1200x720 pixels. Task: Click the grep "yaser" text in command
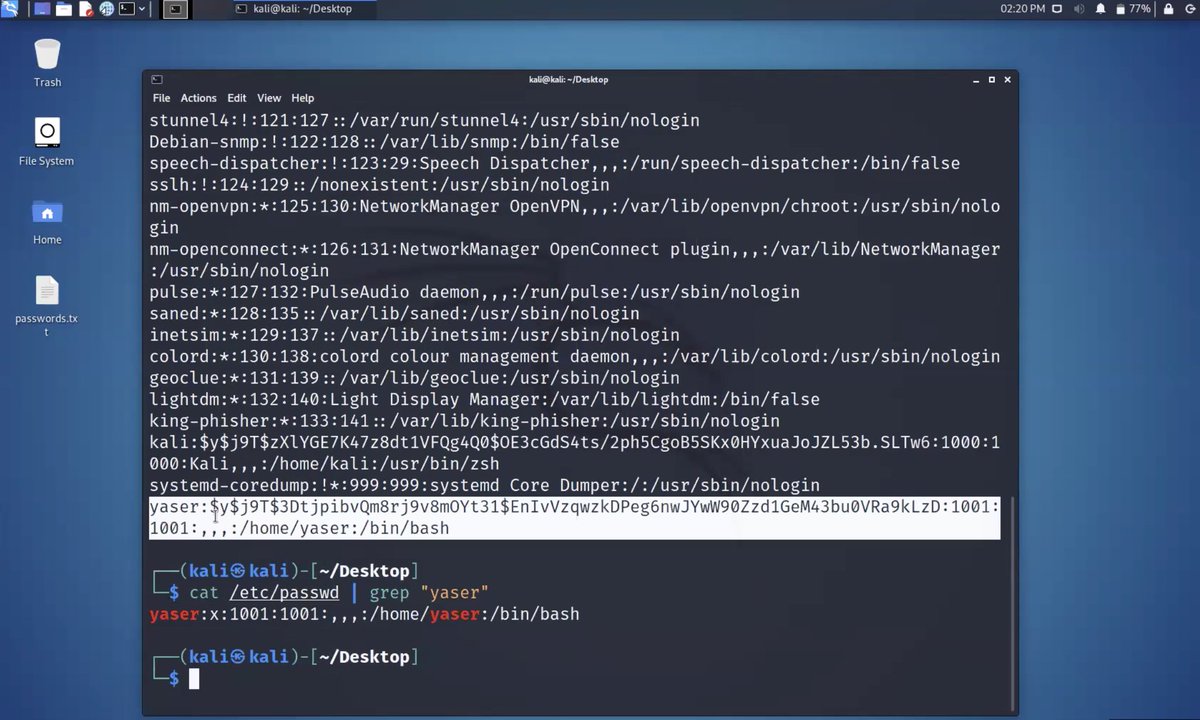429,593
